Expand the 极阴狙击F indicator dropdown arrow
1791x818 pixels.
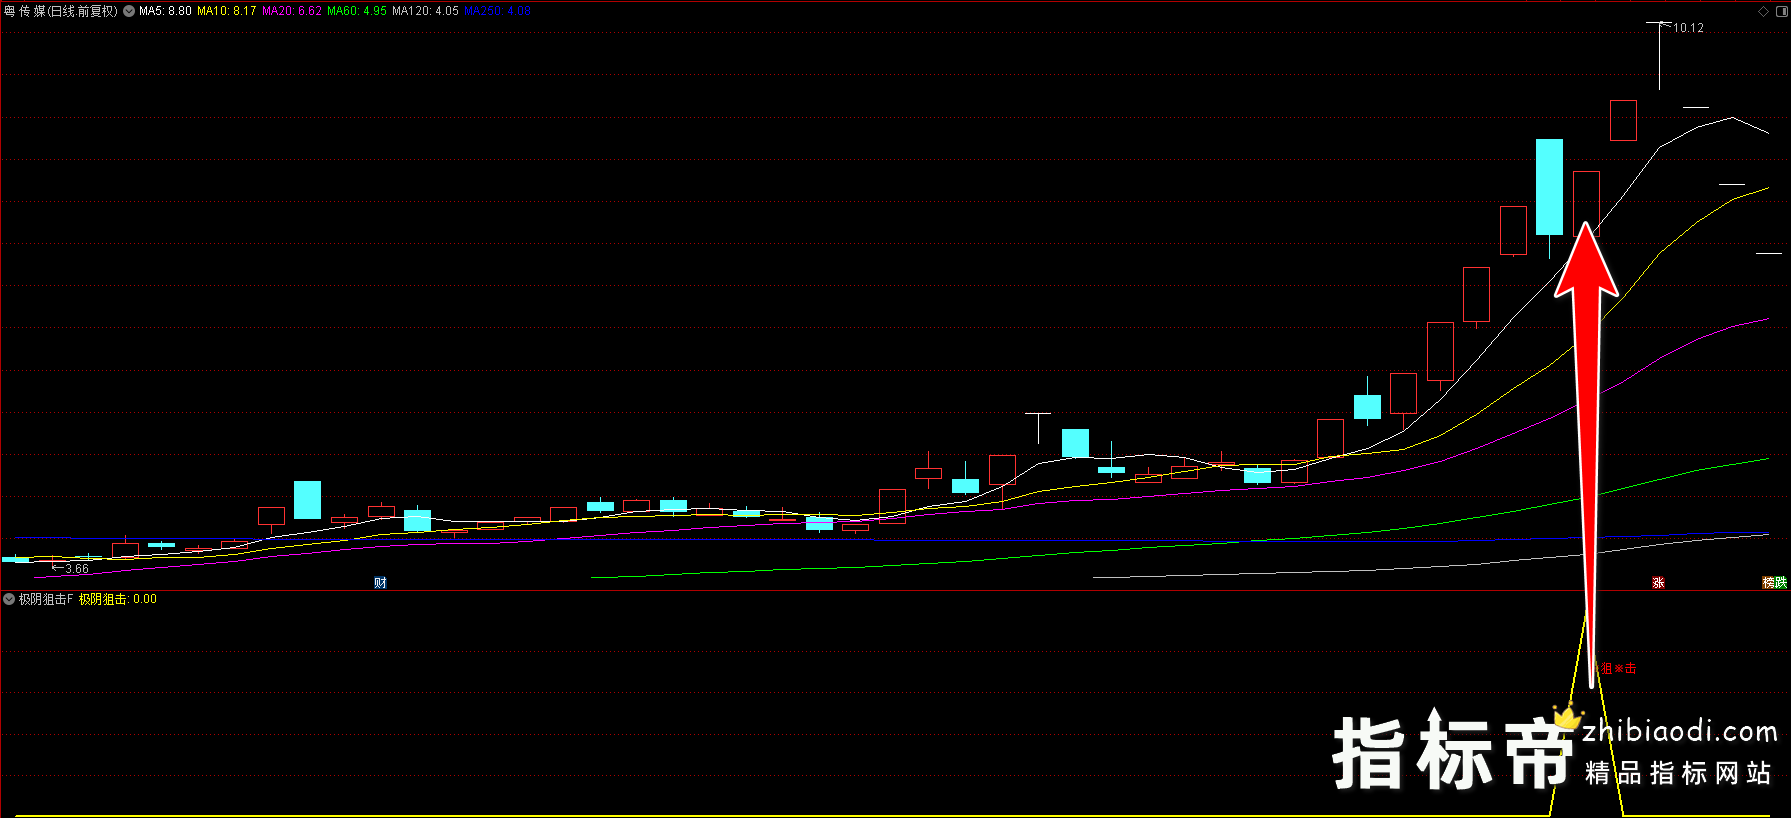[x=9, y=599]
